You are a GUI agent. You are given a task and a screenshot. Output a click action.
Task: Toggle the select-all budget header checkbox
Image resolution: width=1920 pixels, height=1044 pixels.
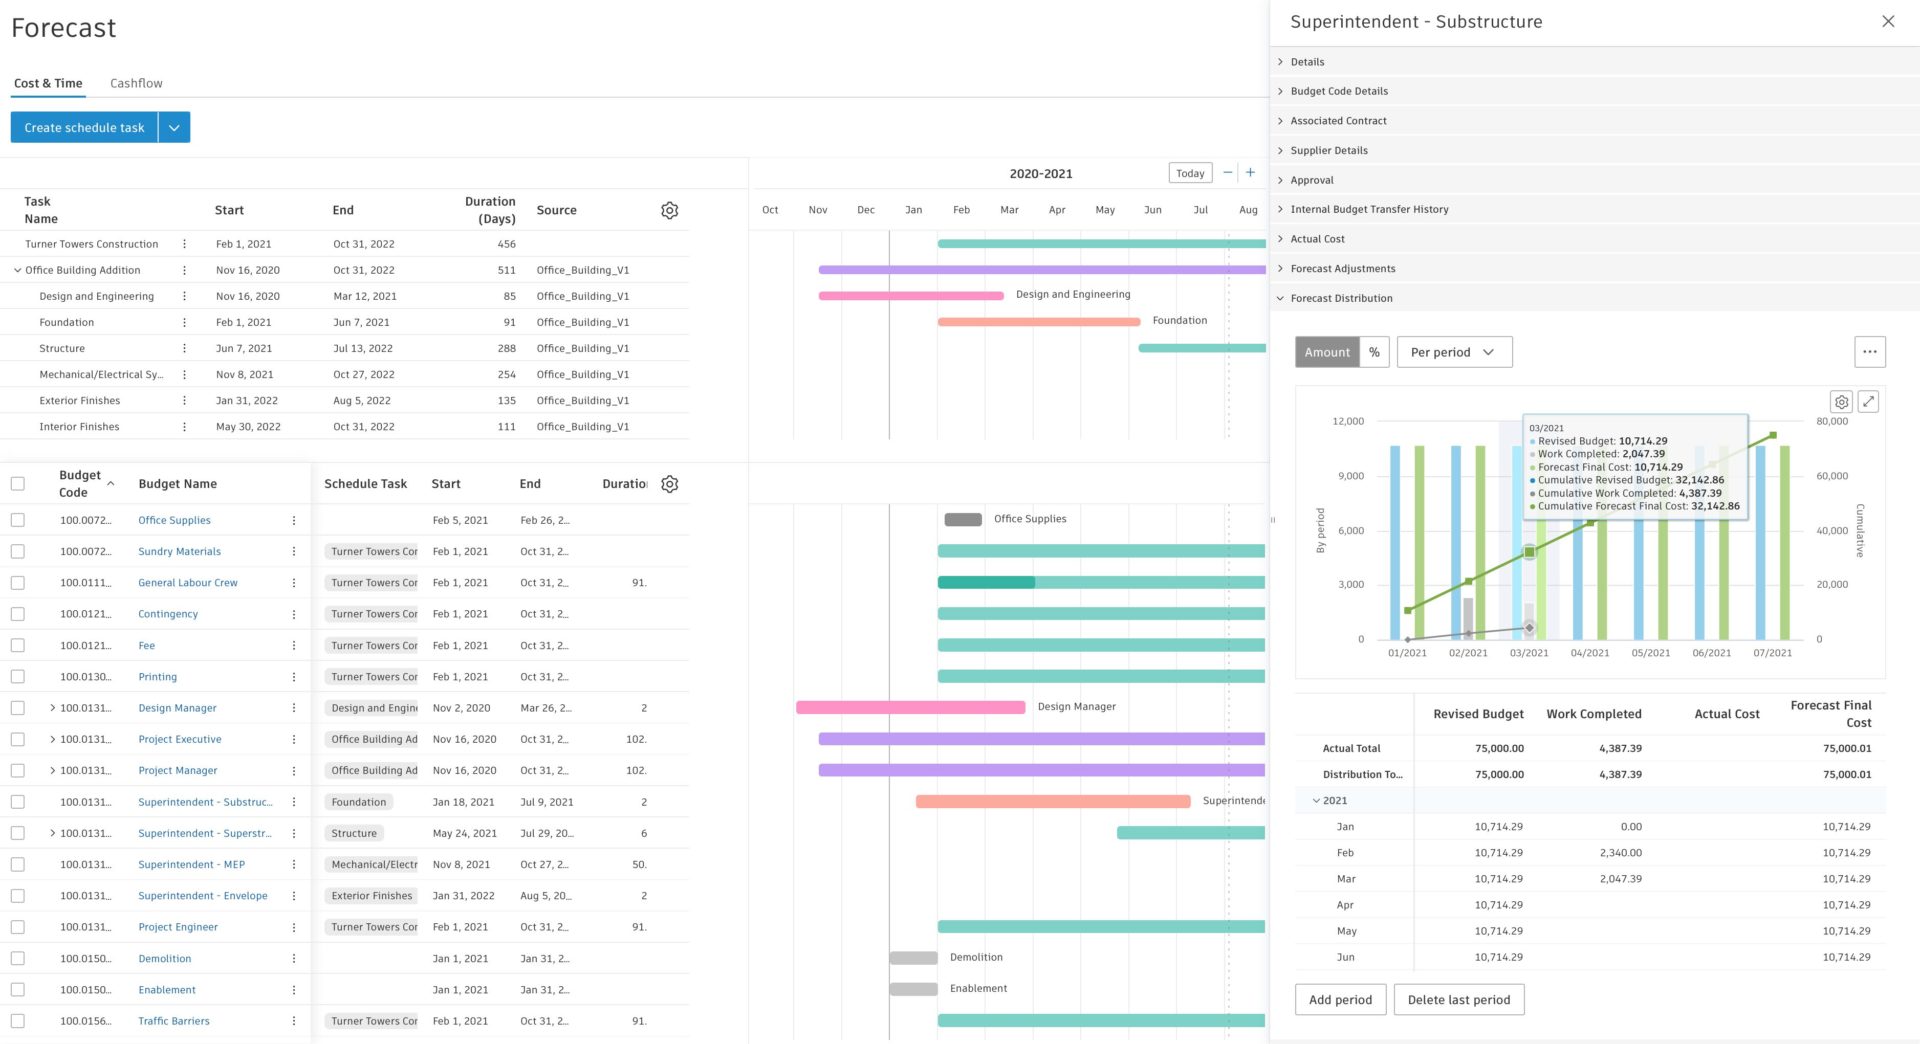click(x=18, y=484)
